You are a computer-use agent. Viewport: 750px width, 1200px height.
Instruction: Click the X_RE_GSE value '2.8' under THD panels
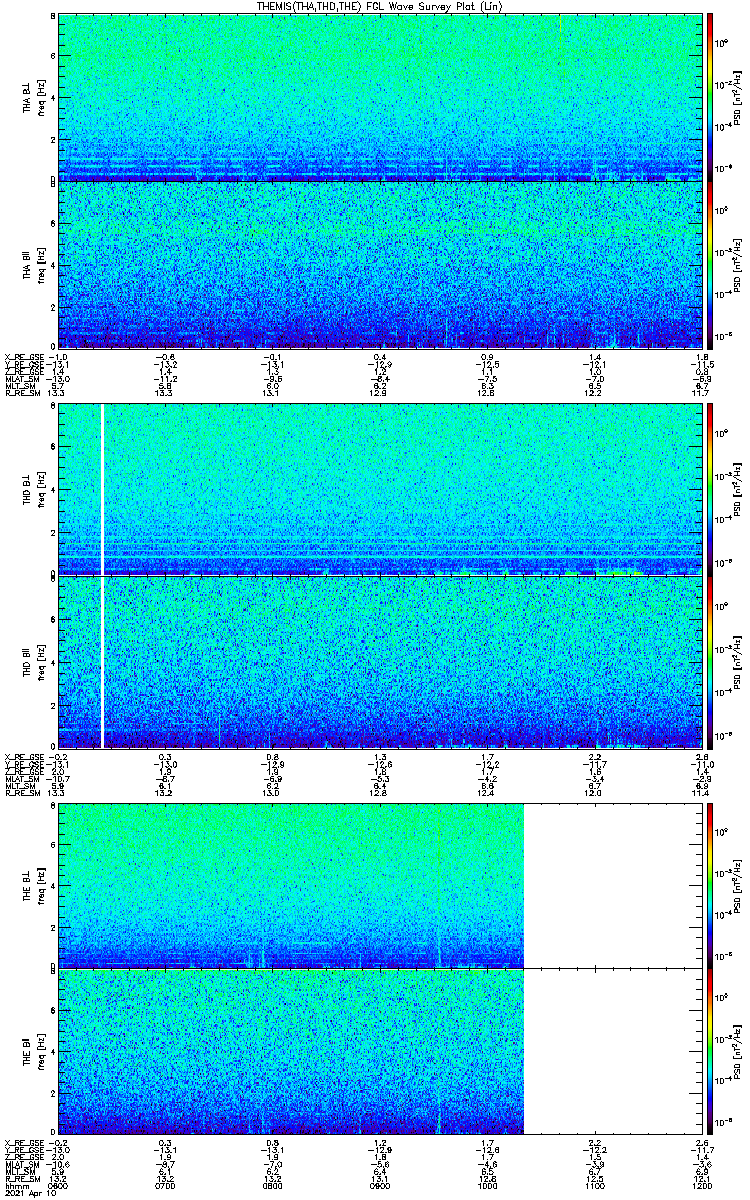point(703,757)
